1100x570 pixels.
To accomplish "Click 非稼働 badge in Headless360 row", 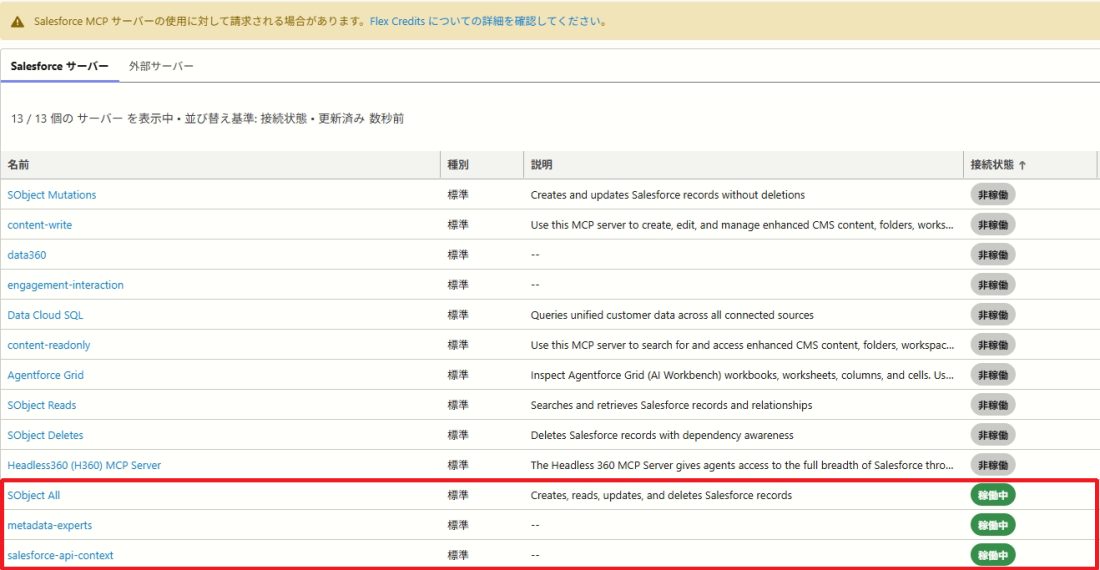I will [x=993, y=466].
